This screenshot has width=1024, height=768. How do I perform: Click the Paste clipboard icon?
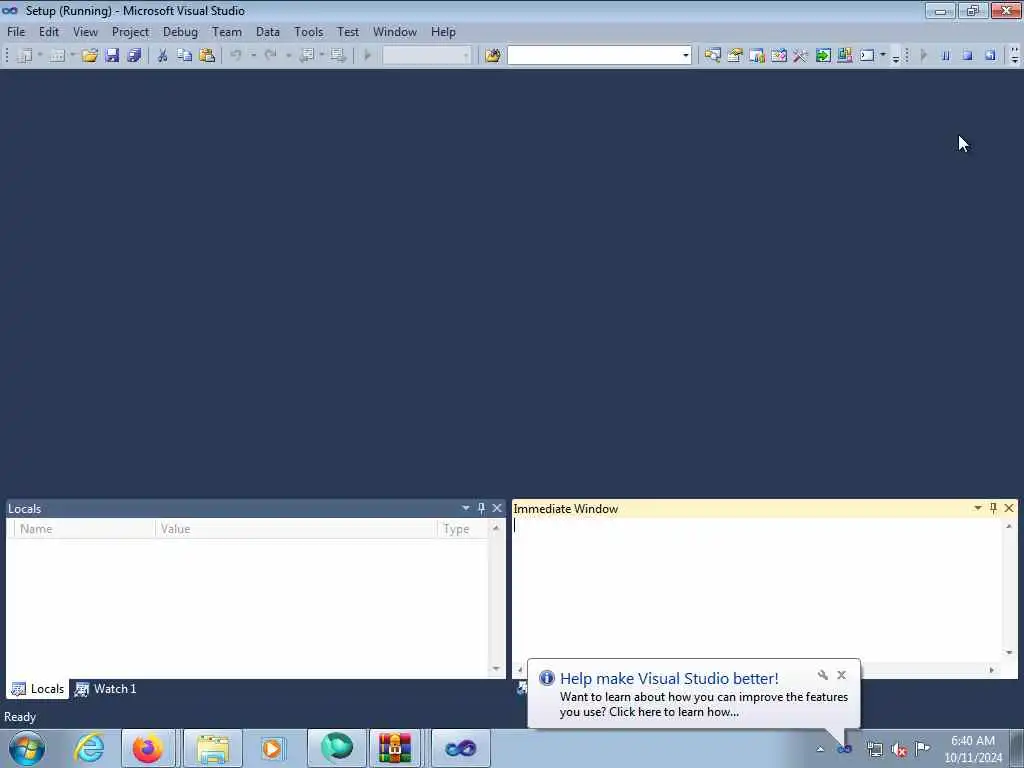coord(207,56)
